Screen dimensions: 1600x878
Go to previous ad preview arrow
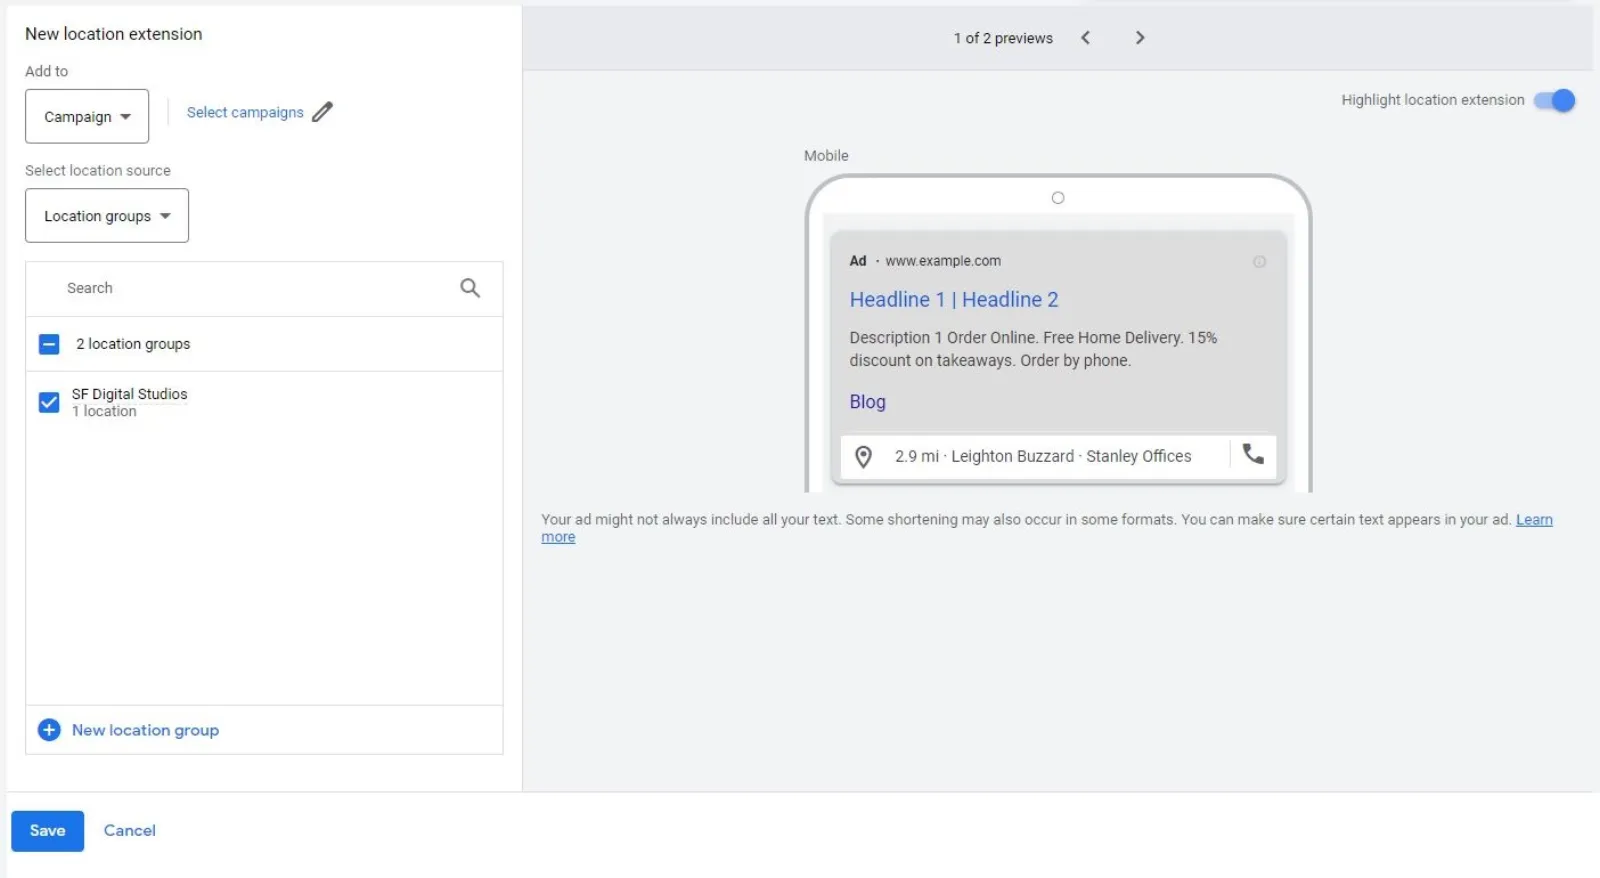[1085, 38]
